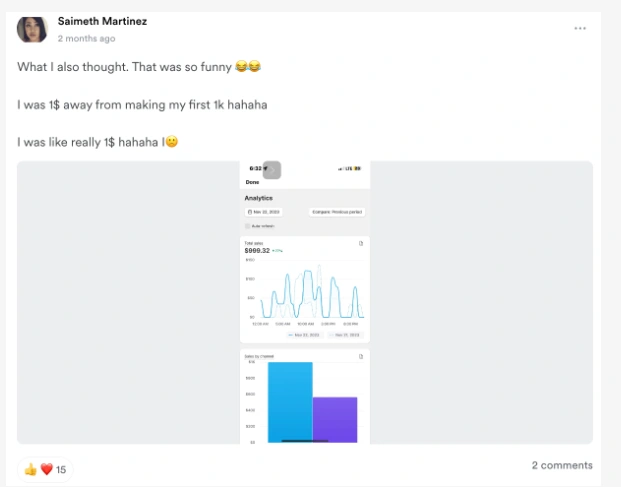The width and height of the screenshot is (621, 487).
Task: Open the Saimeth Martinez profile name link
Action: (104, 21)
